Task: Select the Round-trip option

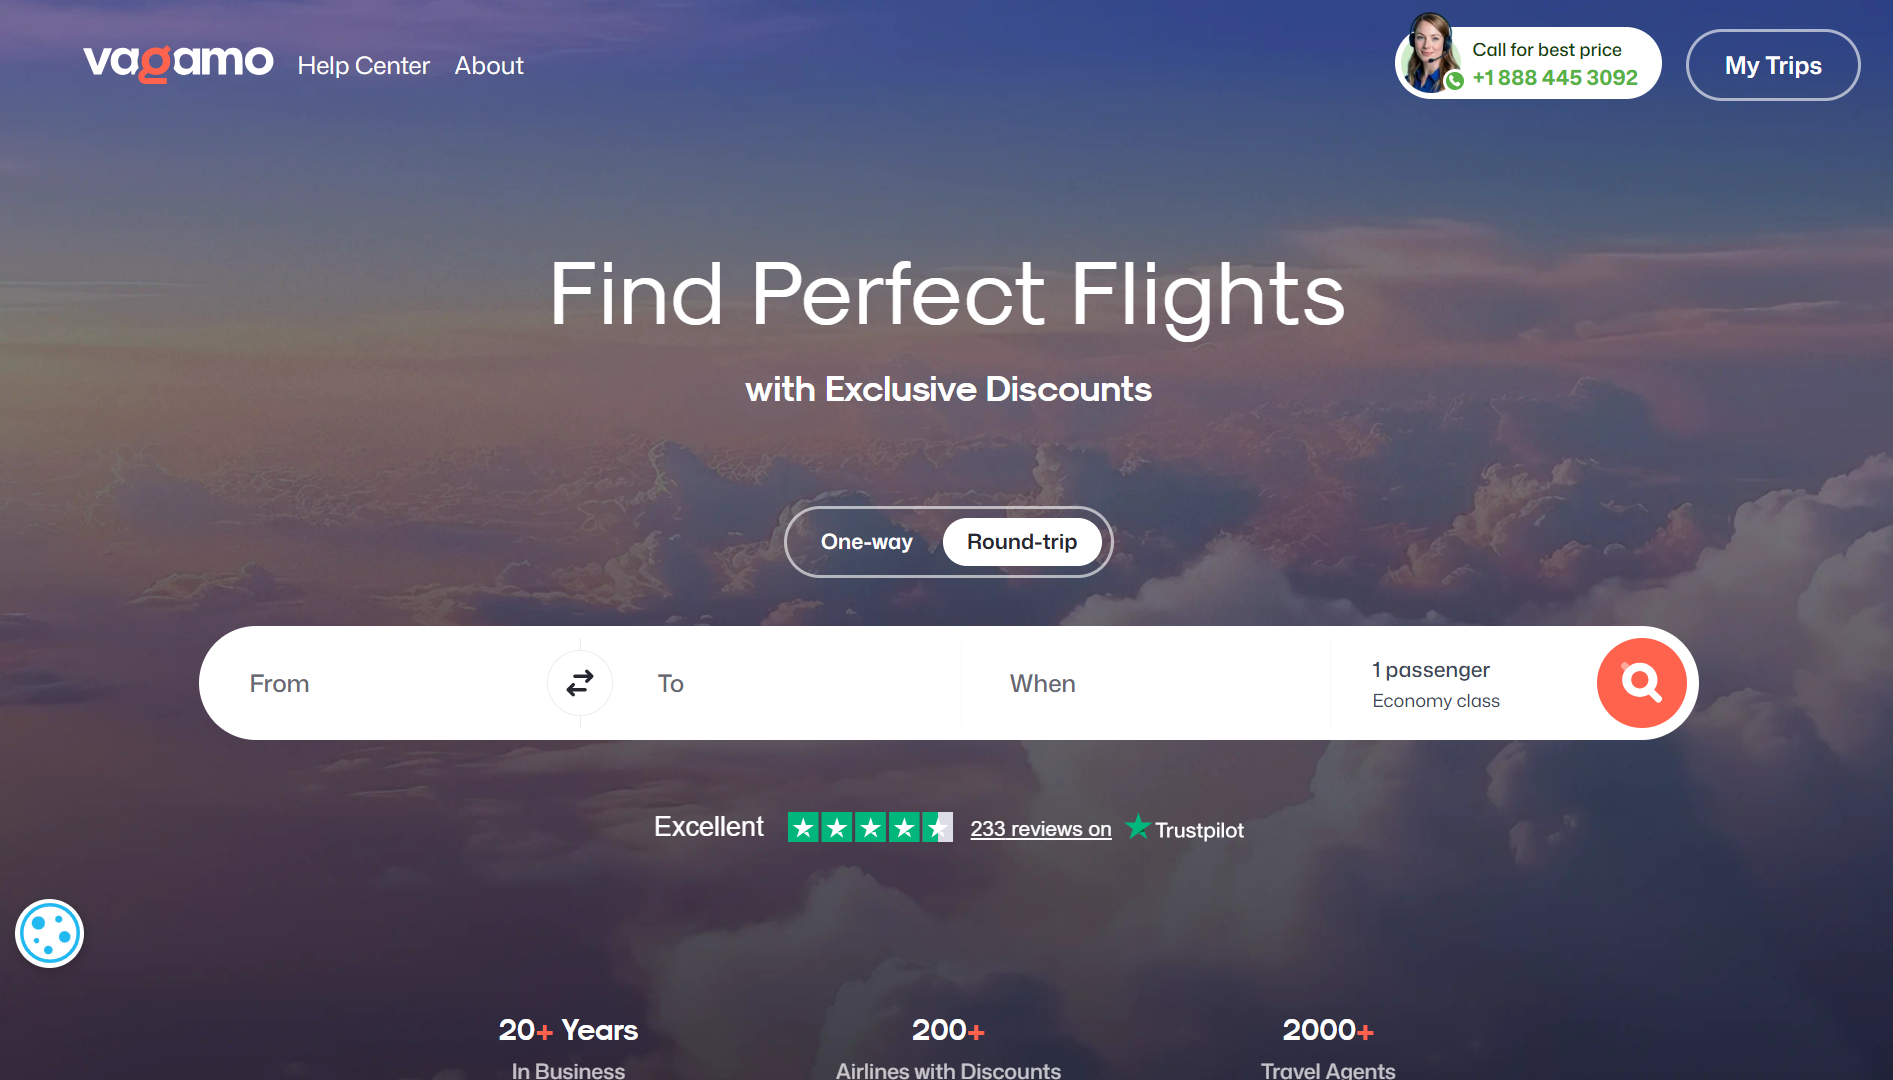Action: point(1022,542)
